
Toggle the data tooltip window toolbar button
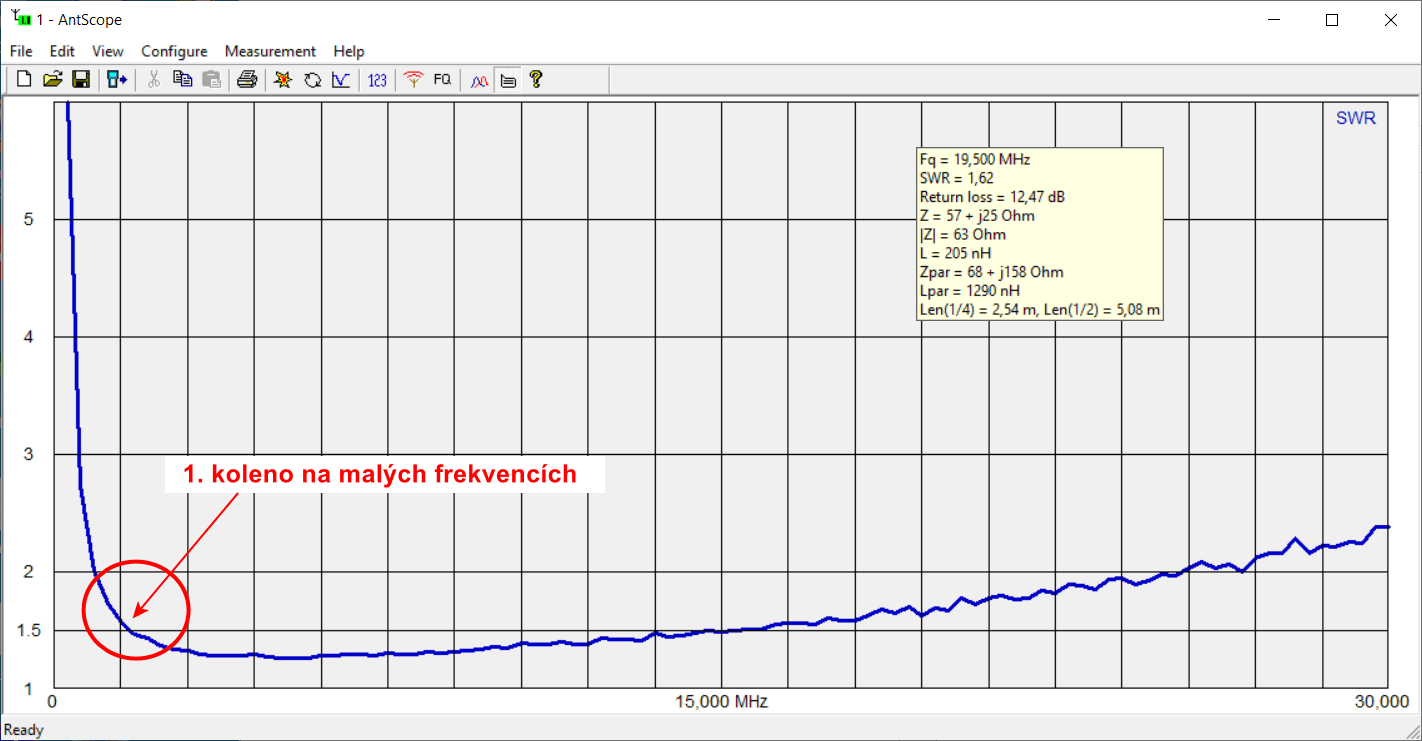point(508,80)
